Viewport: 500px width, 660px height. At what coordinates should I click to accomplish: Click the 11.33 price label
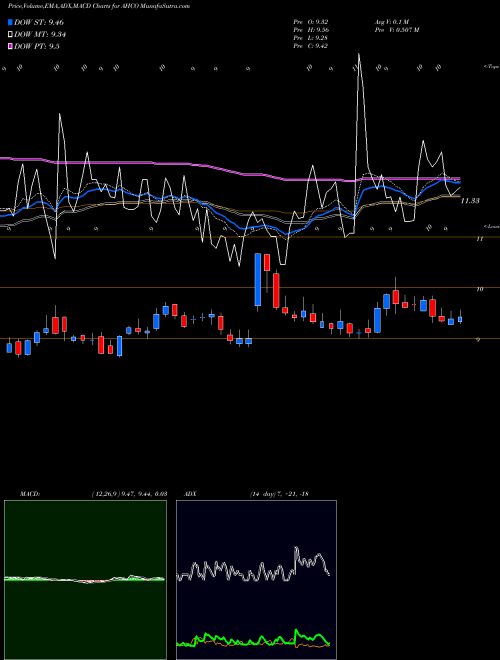(x=470, y=201)
